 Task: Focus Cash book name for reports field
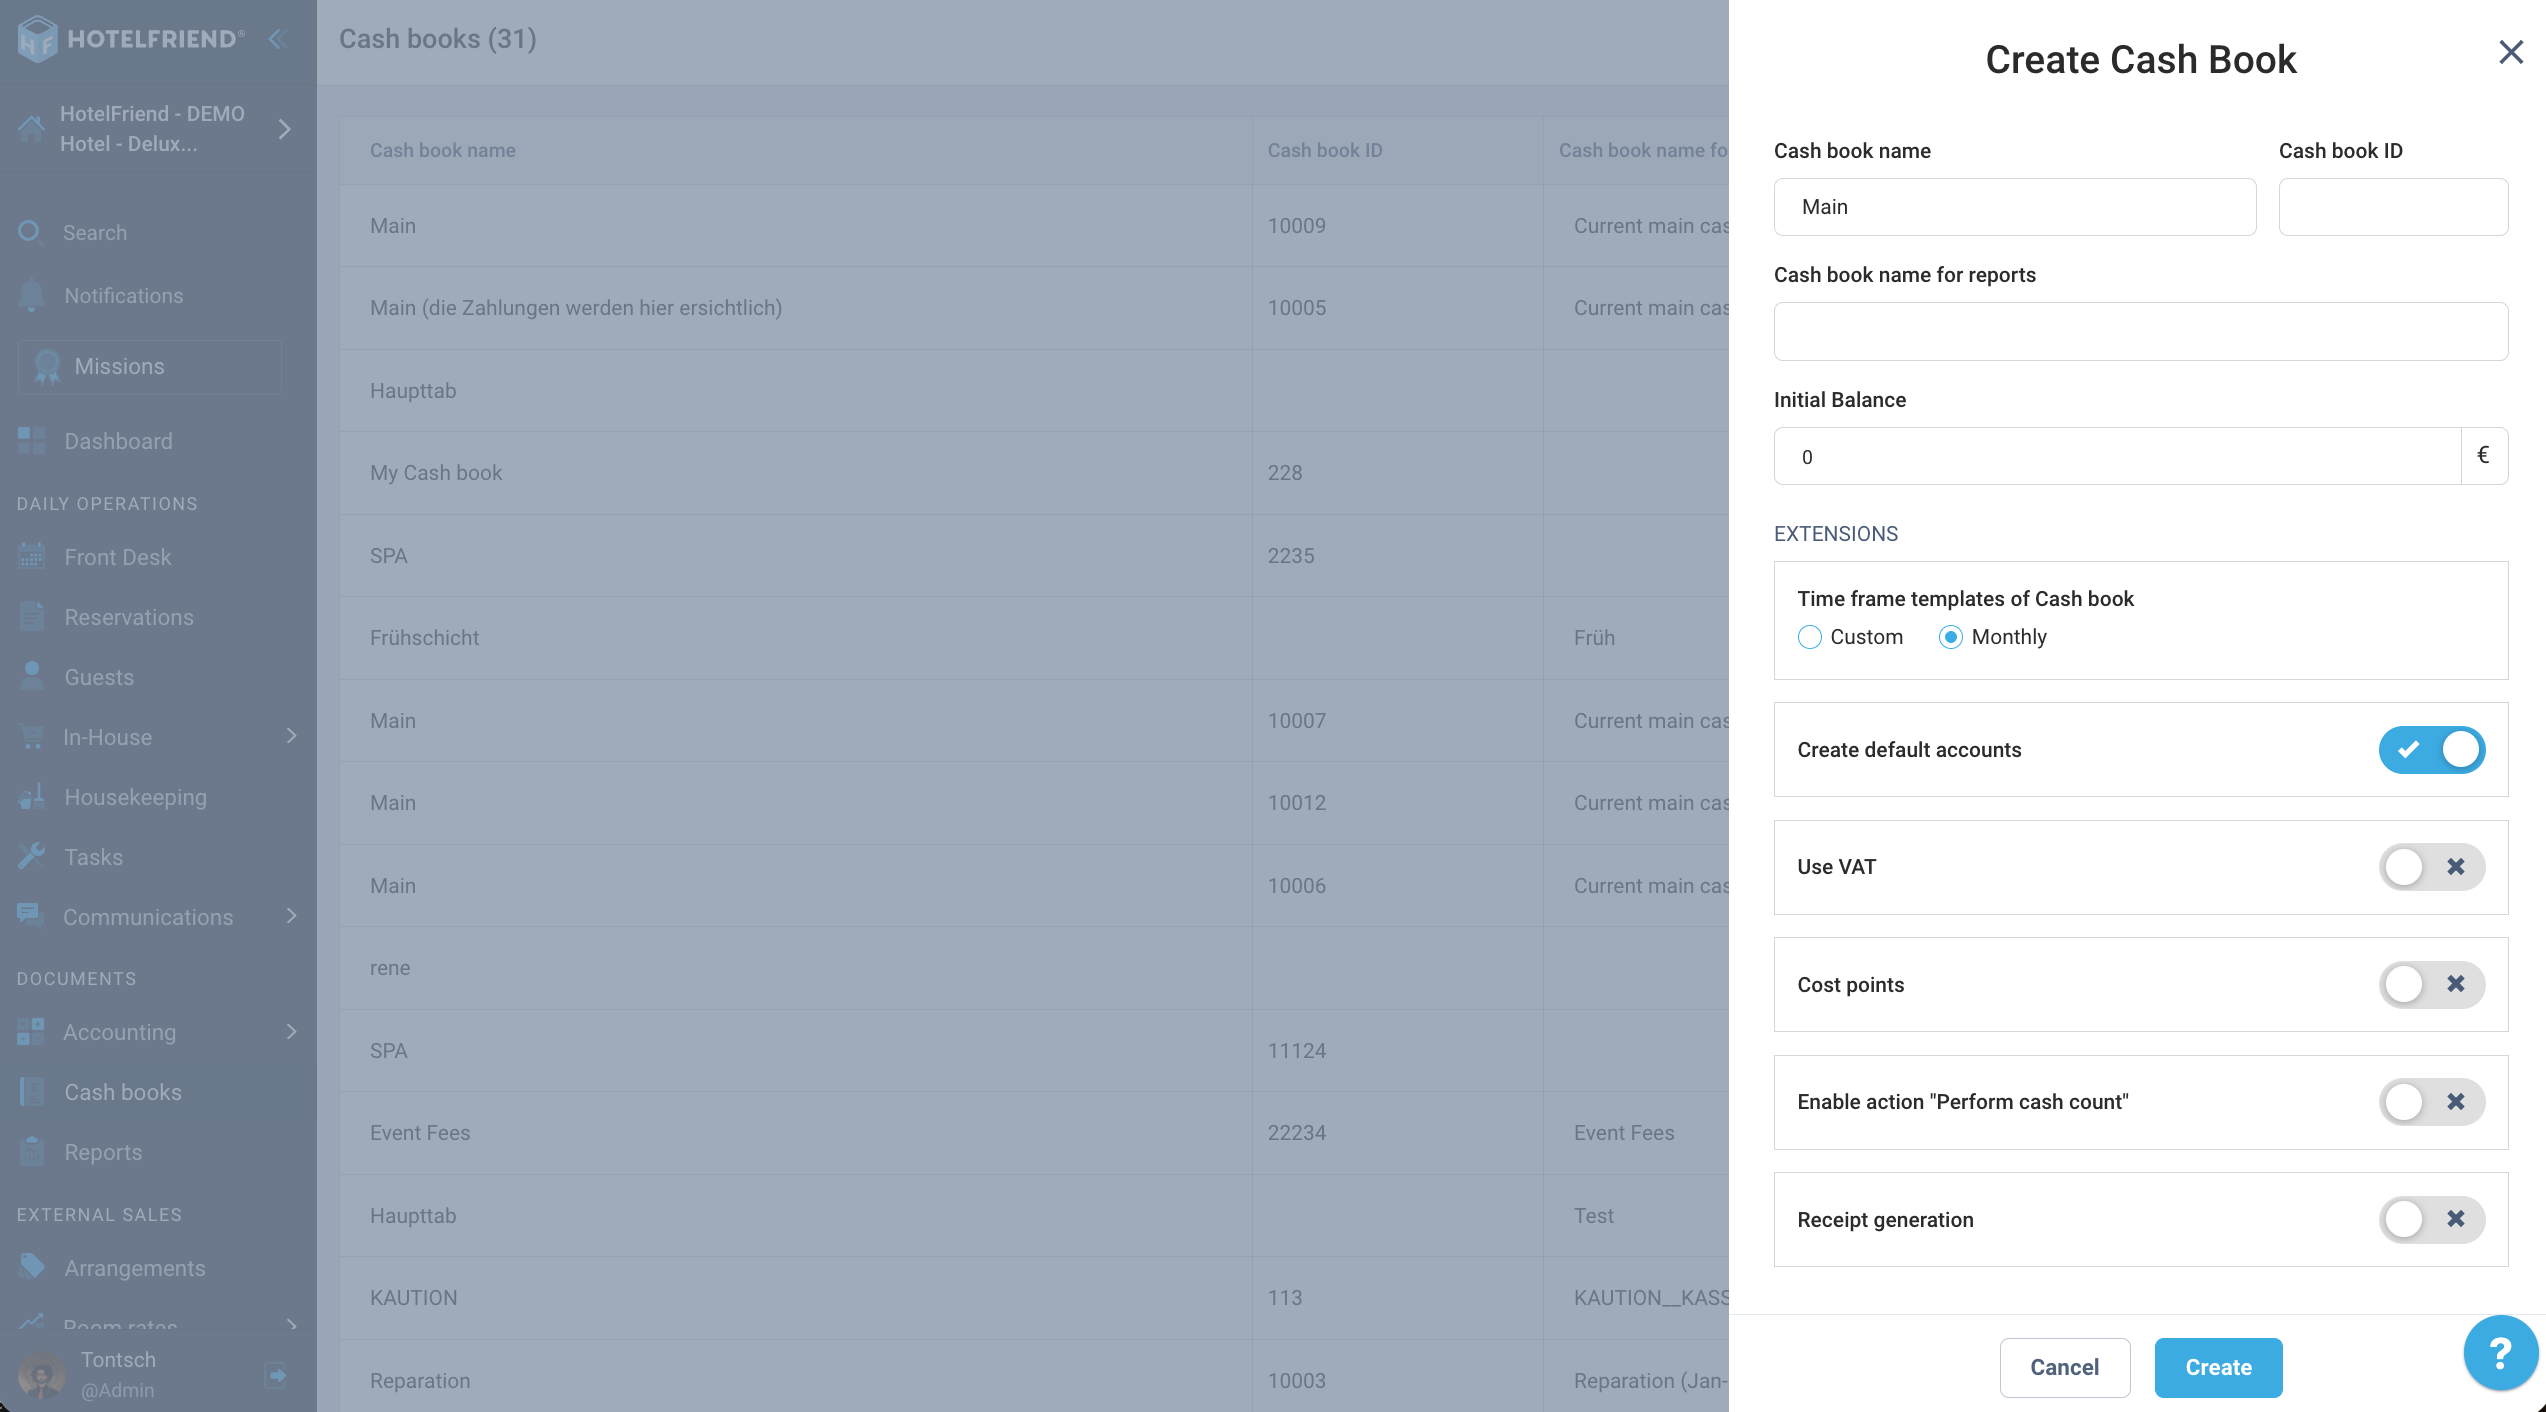pyautogui.click(x=2140, y=331)
